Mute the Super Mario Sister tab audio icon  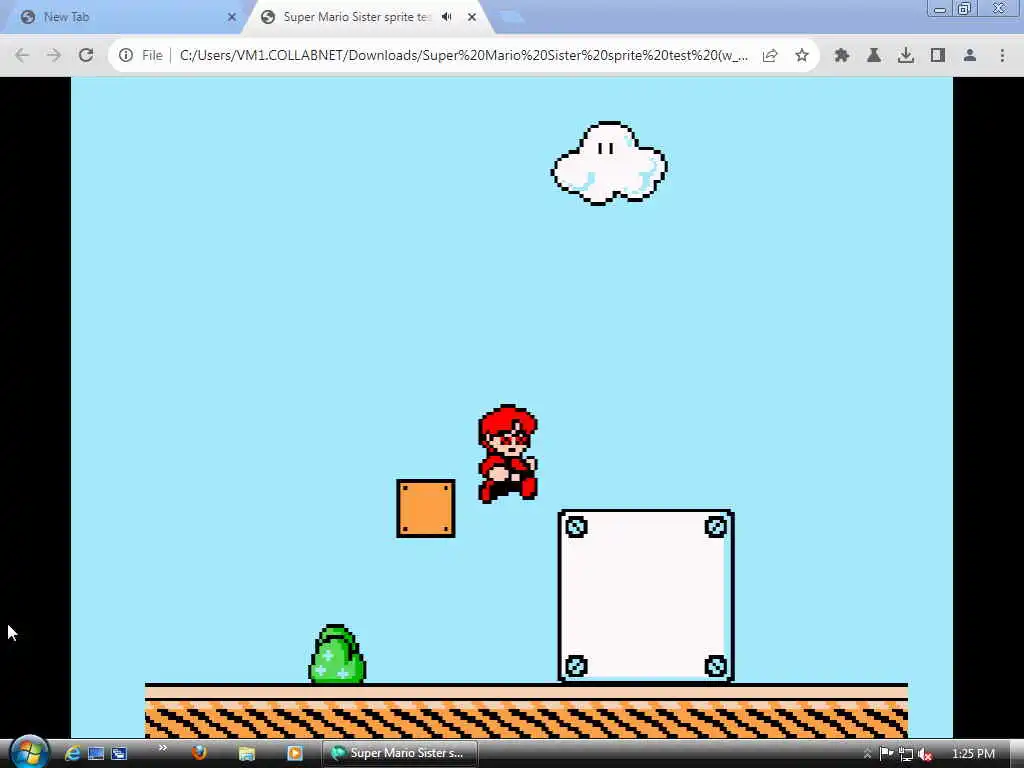447,17
